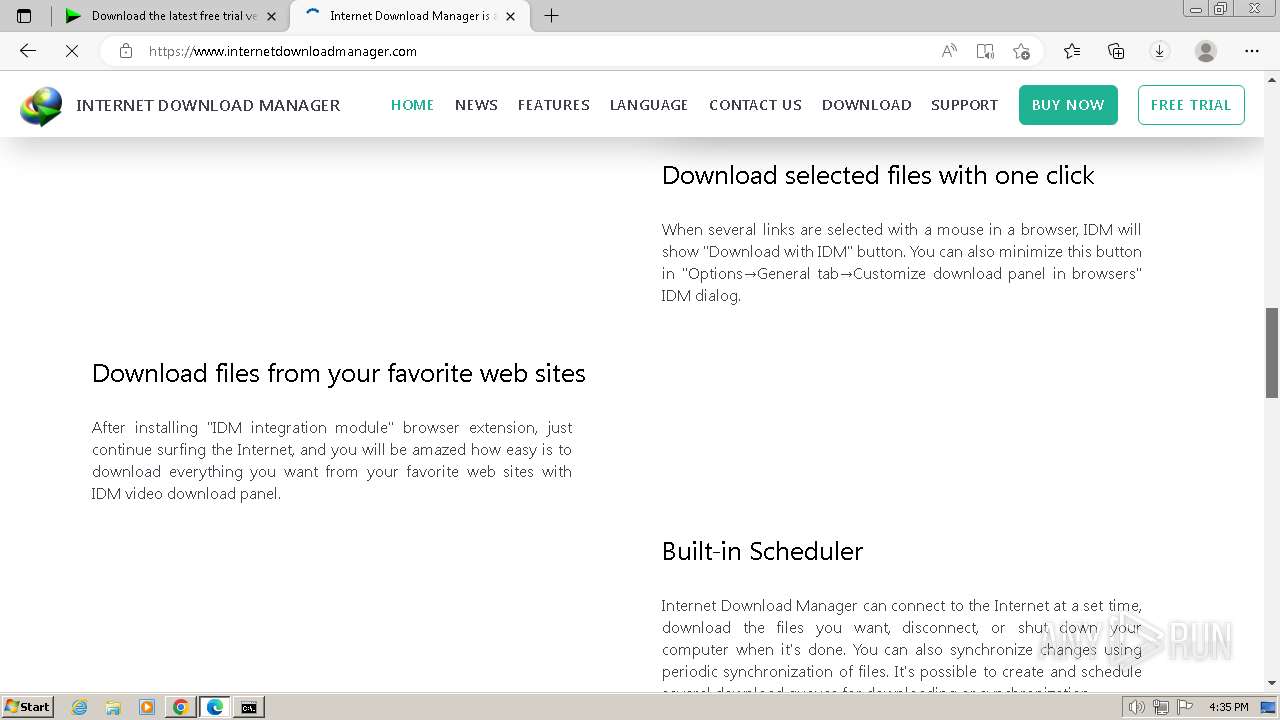Click the INTERNET DOWNLOAD MANAGER site title
The width and height of the screenshot is (1280, 720).
[208, 105]
